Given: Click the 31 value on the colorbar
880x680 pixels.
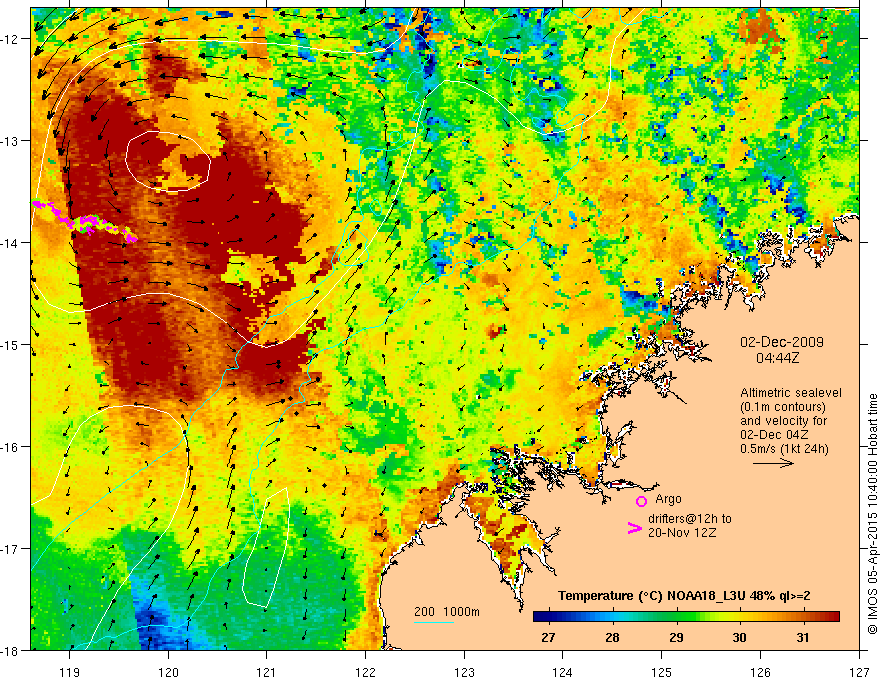Looking at the screenshot, I should tap(803, 637).
